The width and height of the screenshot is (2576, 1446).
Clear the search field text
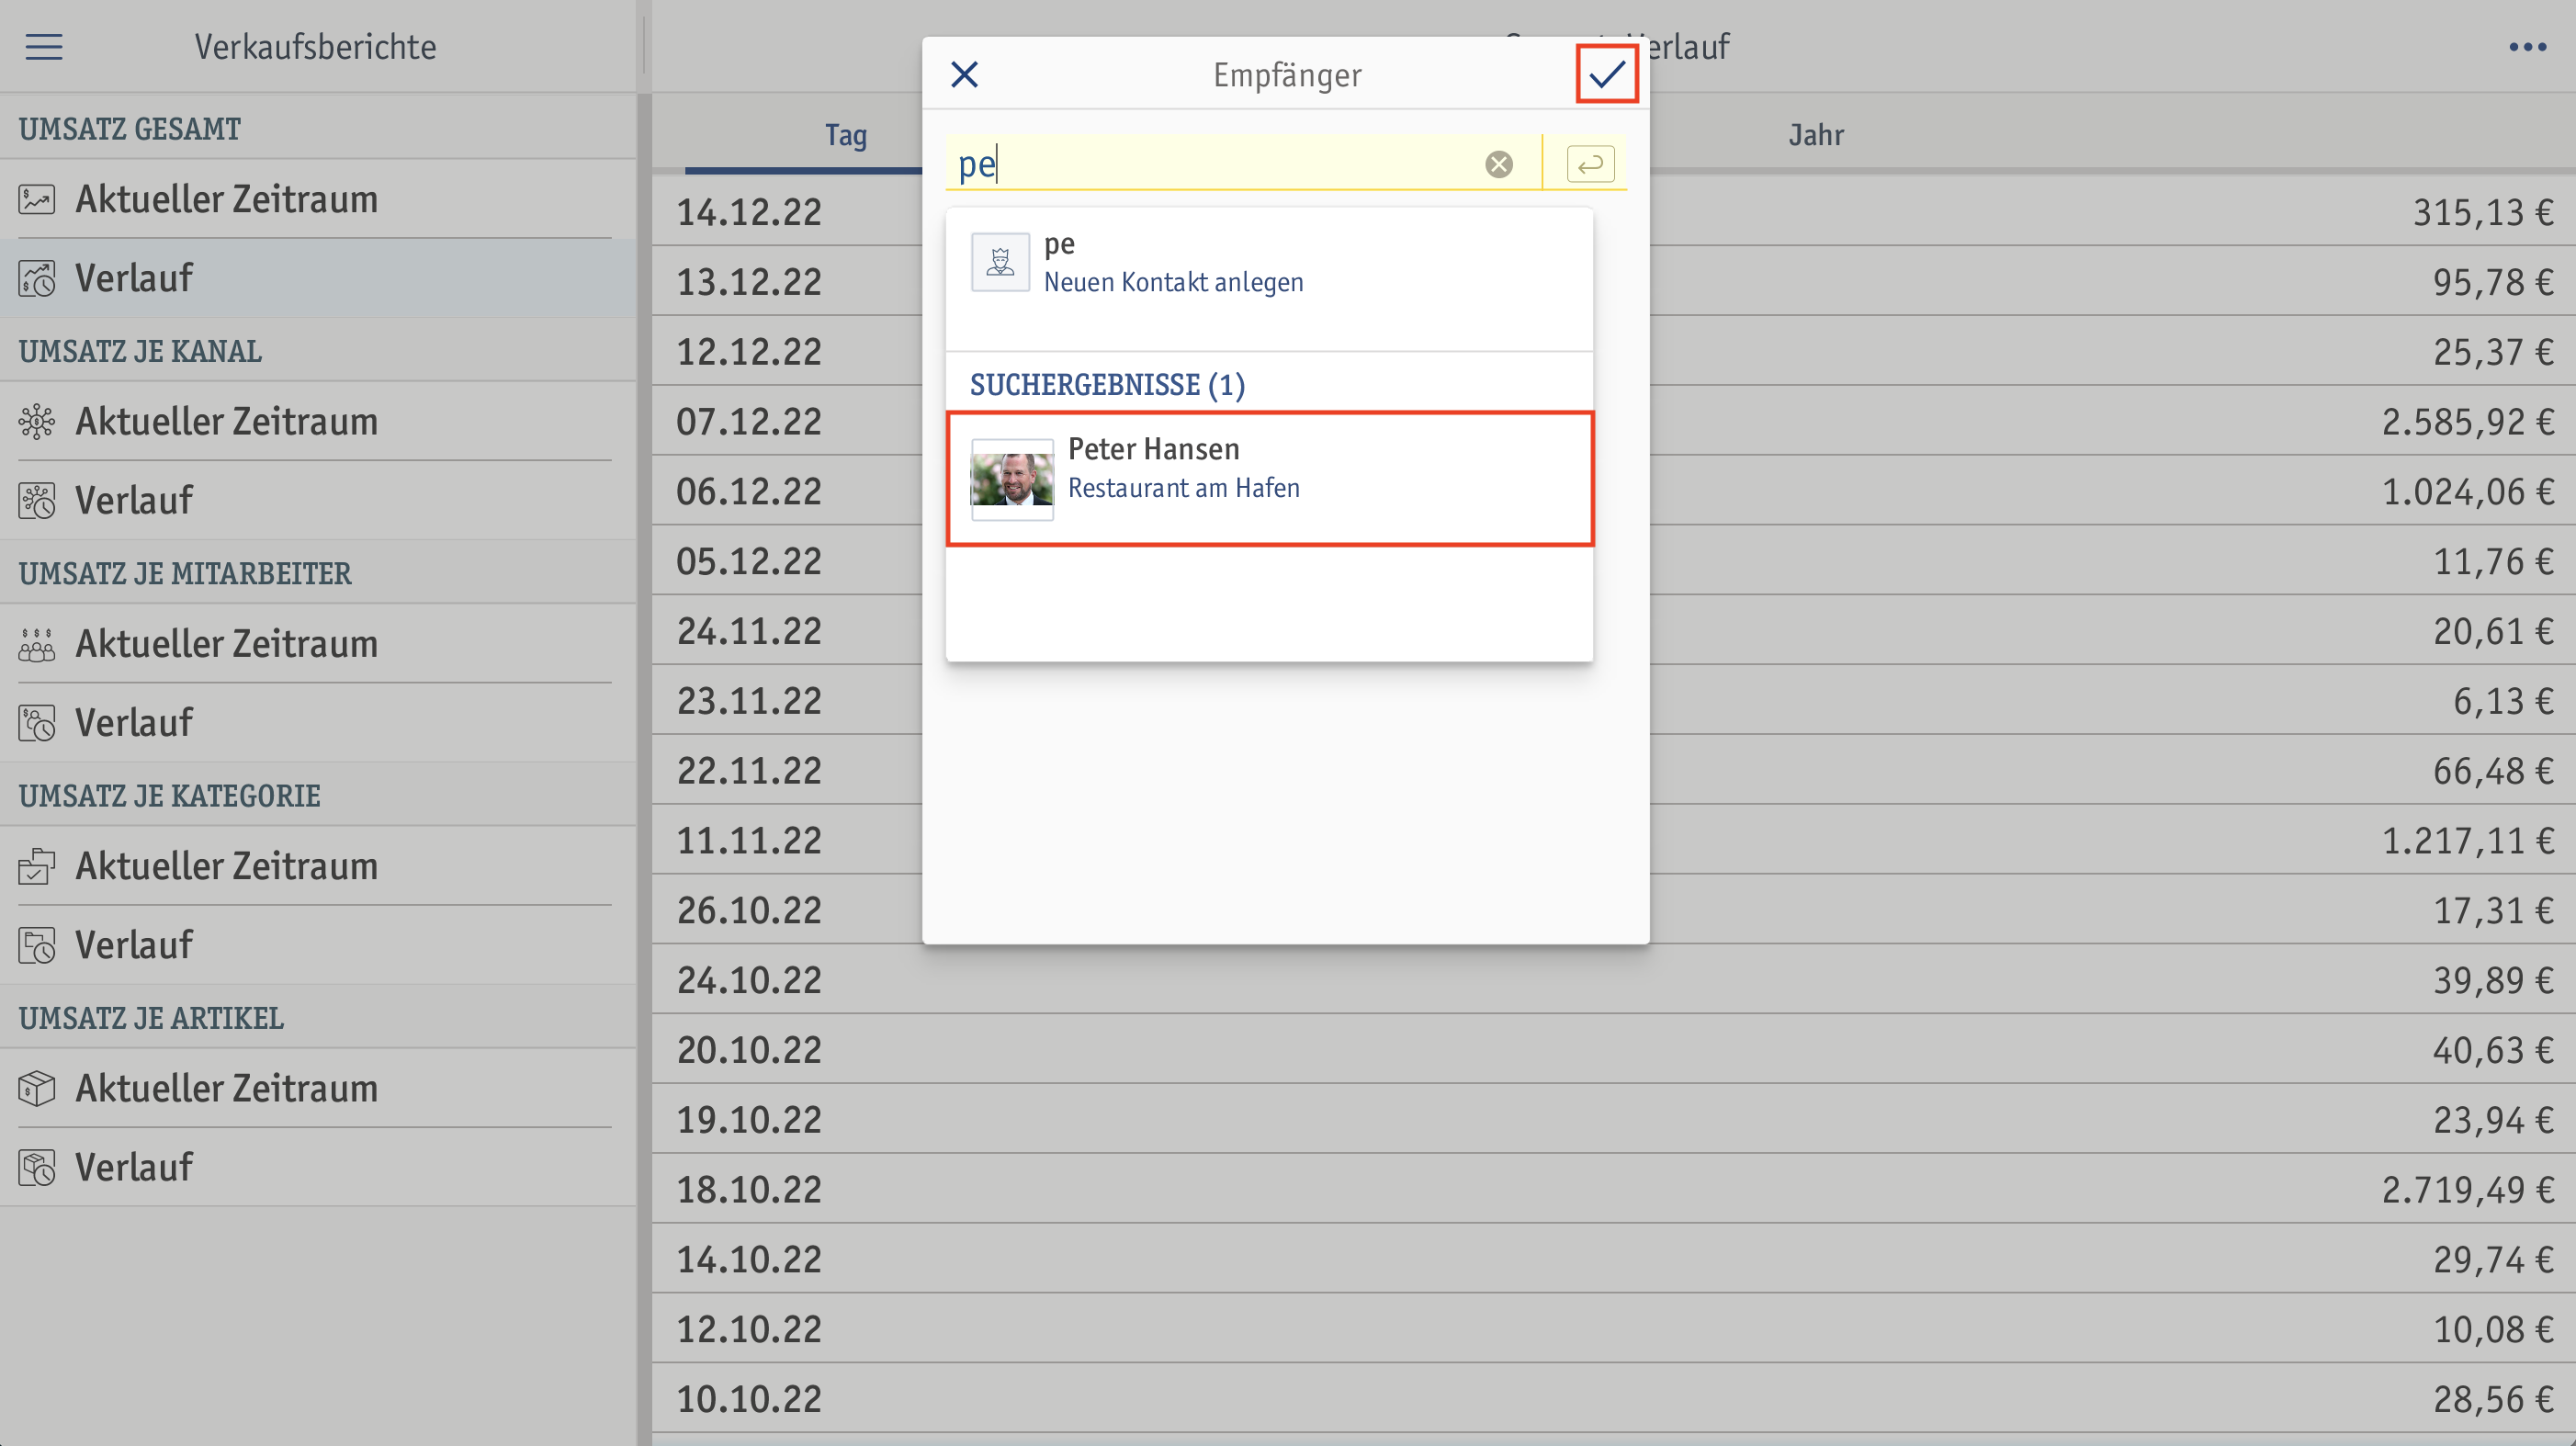click(1498, 164)
